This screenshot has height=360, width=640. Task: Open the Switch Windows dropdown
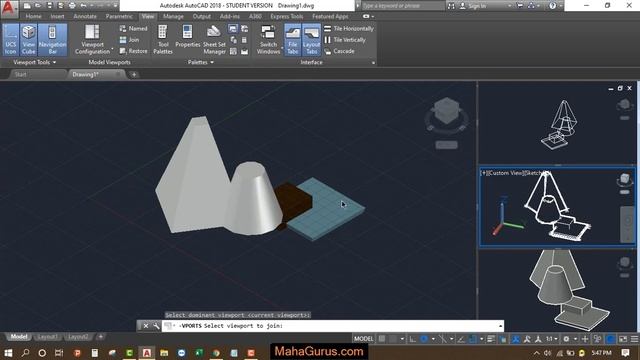[x=268, y=40]
